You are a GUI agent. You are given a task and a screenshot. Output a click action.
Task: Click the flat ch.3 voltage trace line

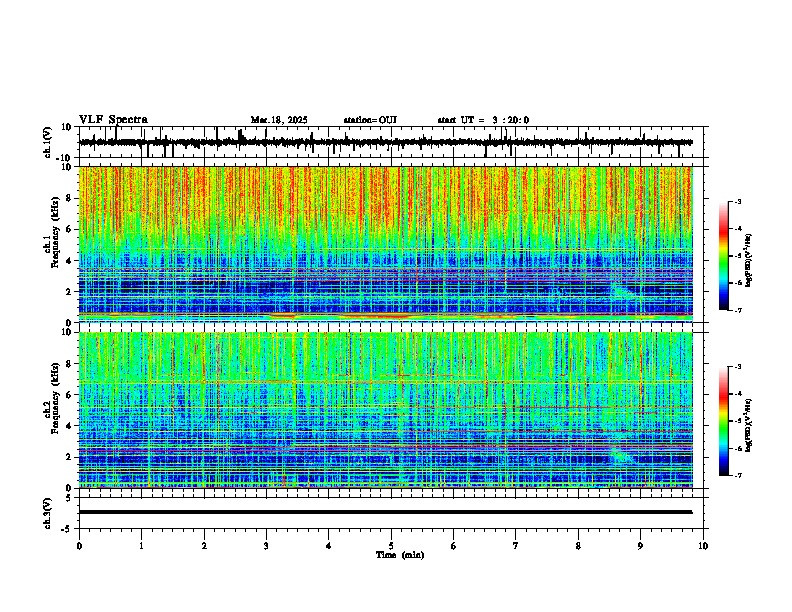(385, 512)
